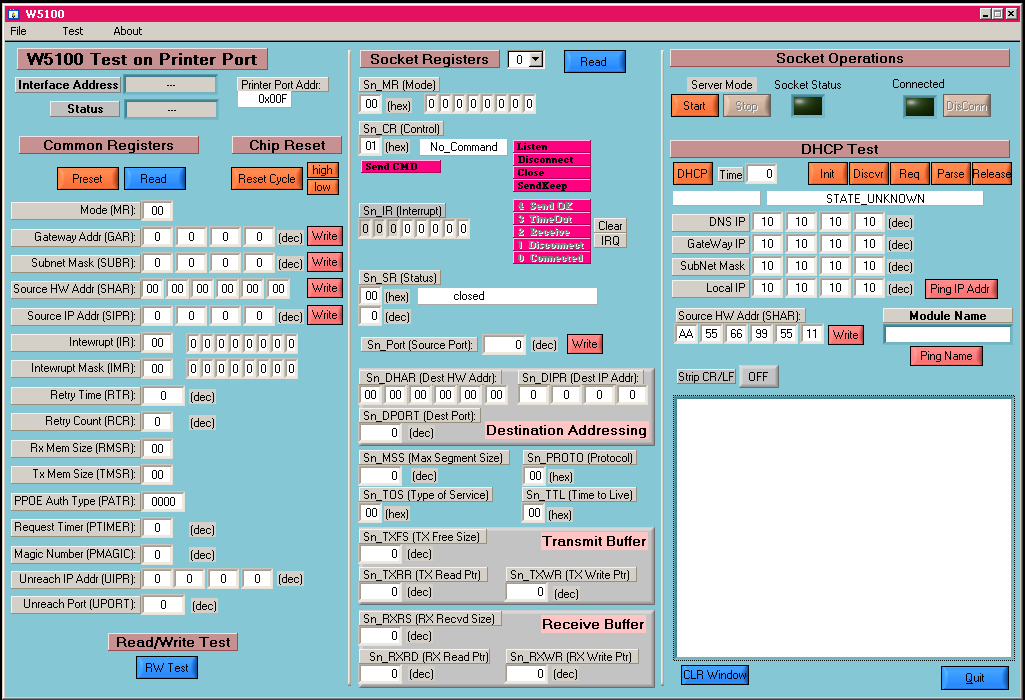Click the 2 Receive interrupt flag
This screenshot has height=700, width=1025.
pyautogui.click(x=552, y=232)
